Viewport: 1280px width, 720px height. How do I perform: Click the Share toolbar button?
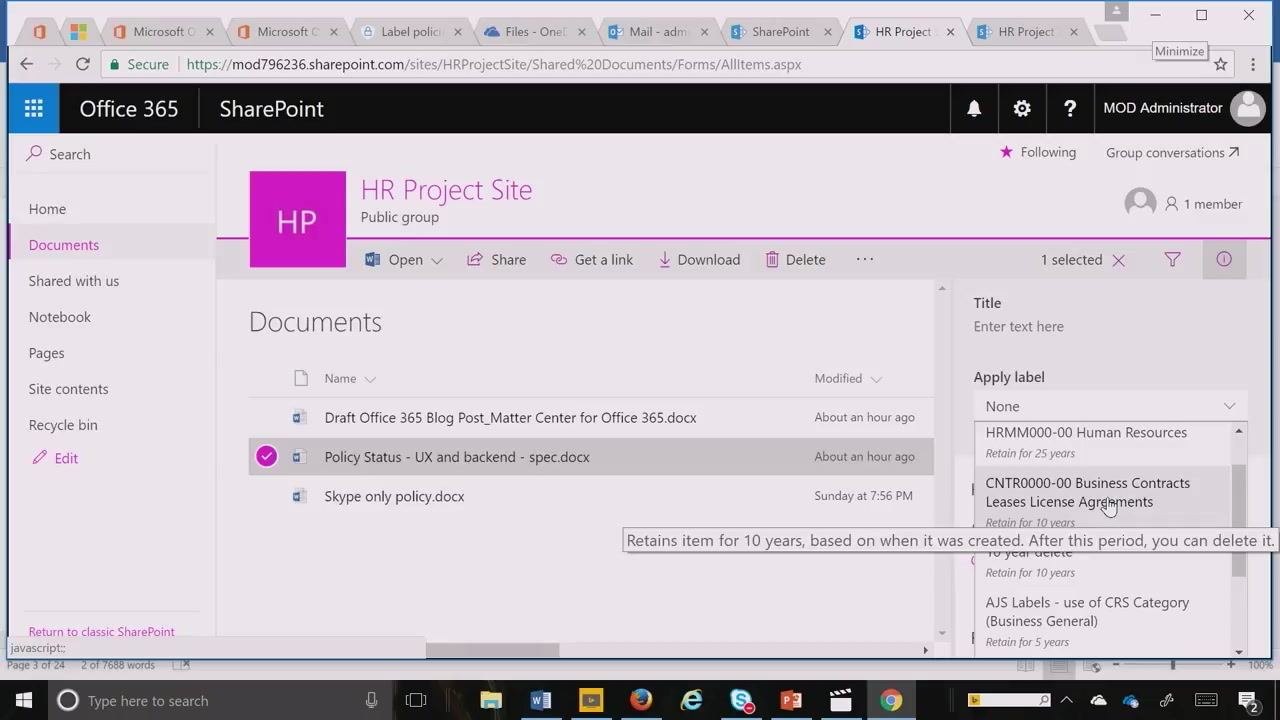point(496,260)
